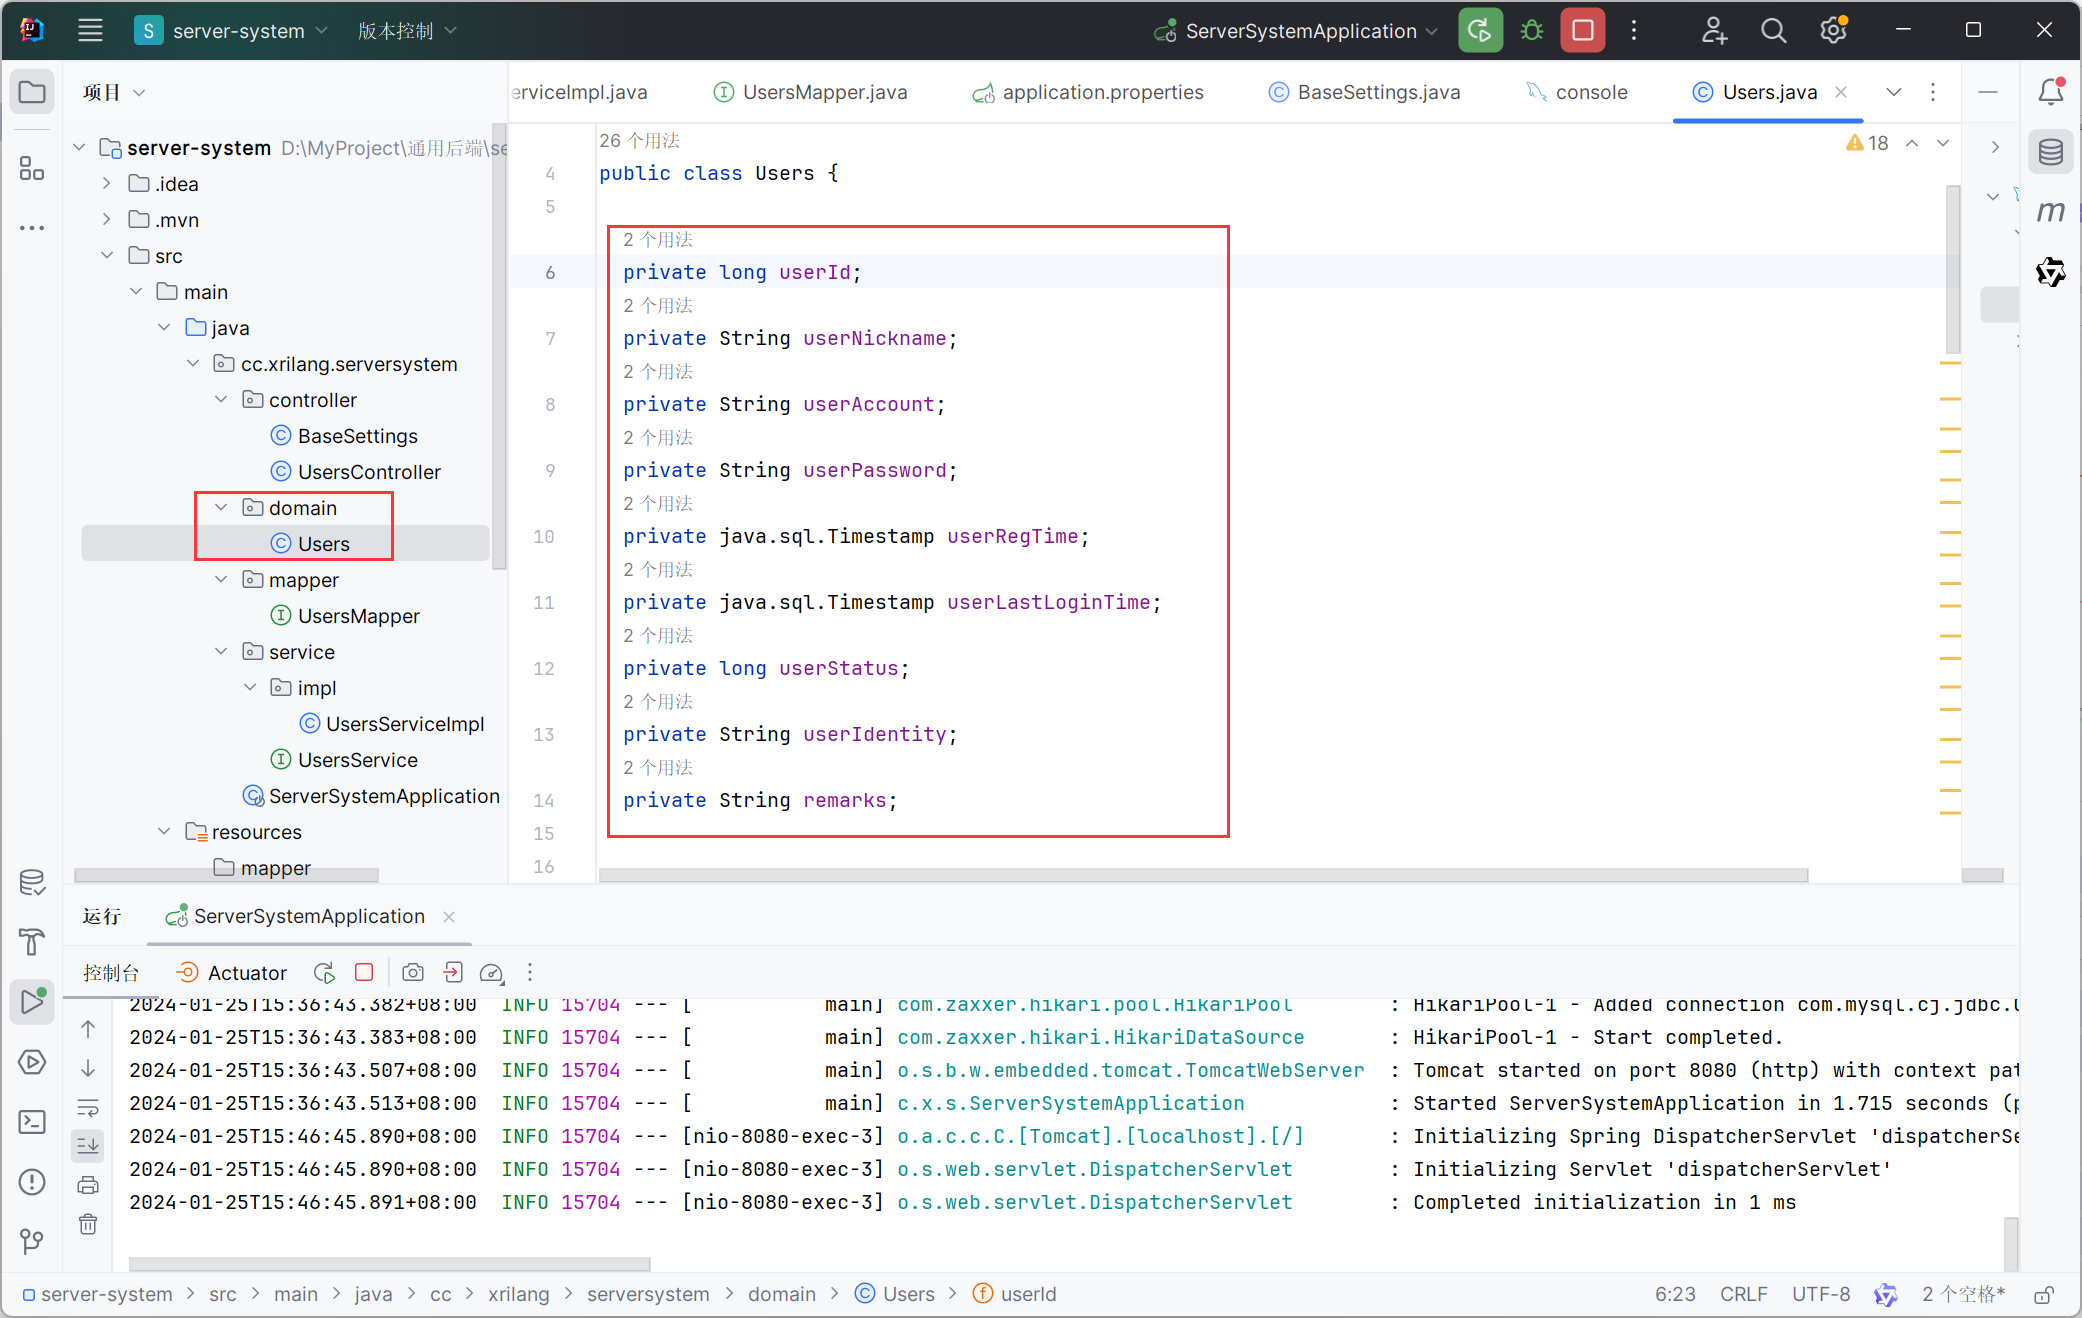The width and height of the screenshot is (2082, 1318).
Task: Collapse the src folder
Action: [106, 256]
